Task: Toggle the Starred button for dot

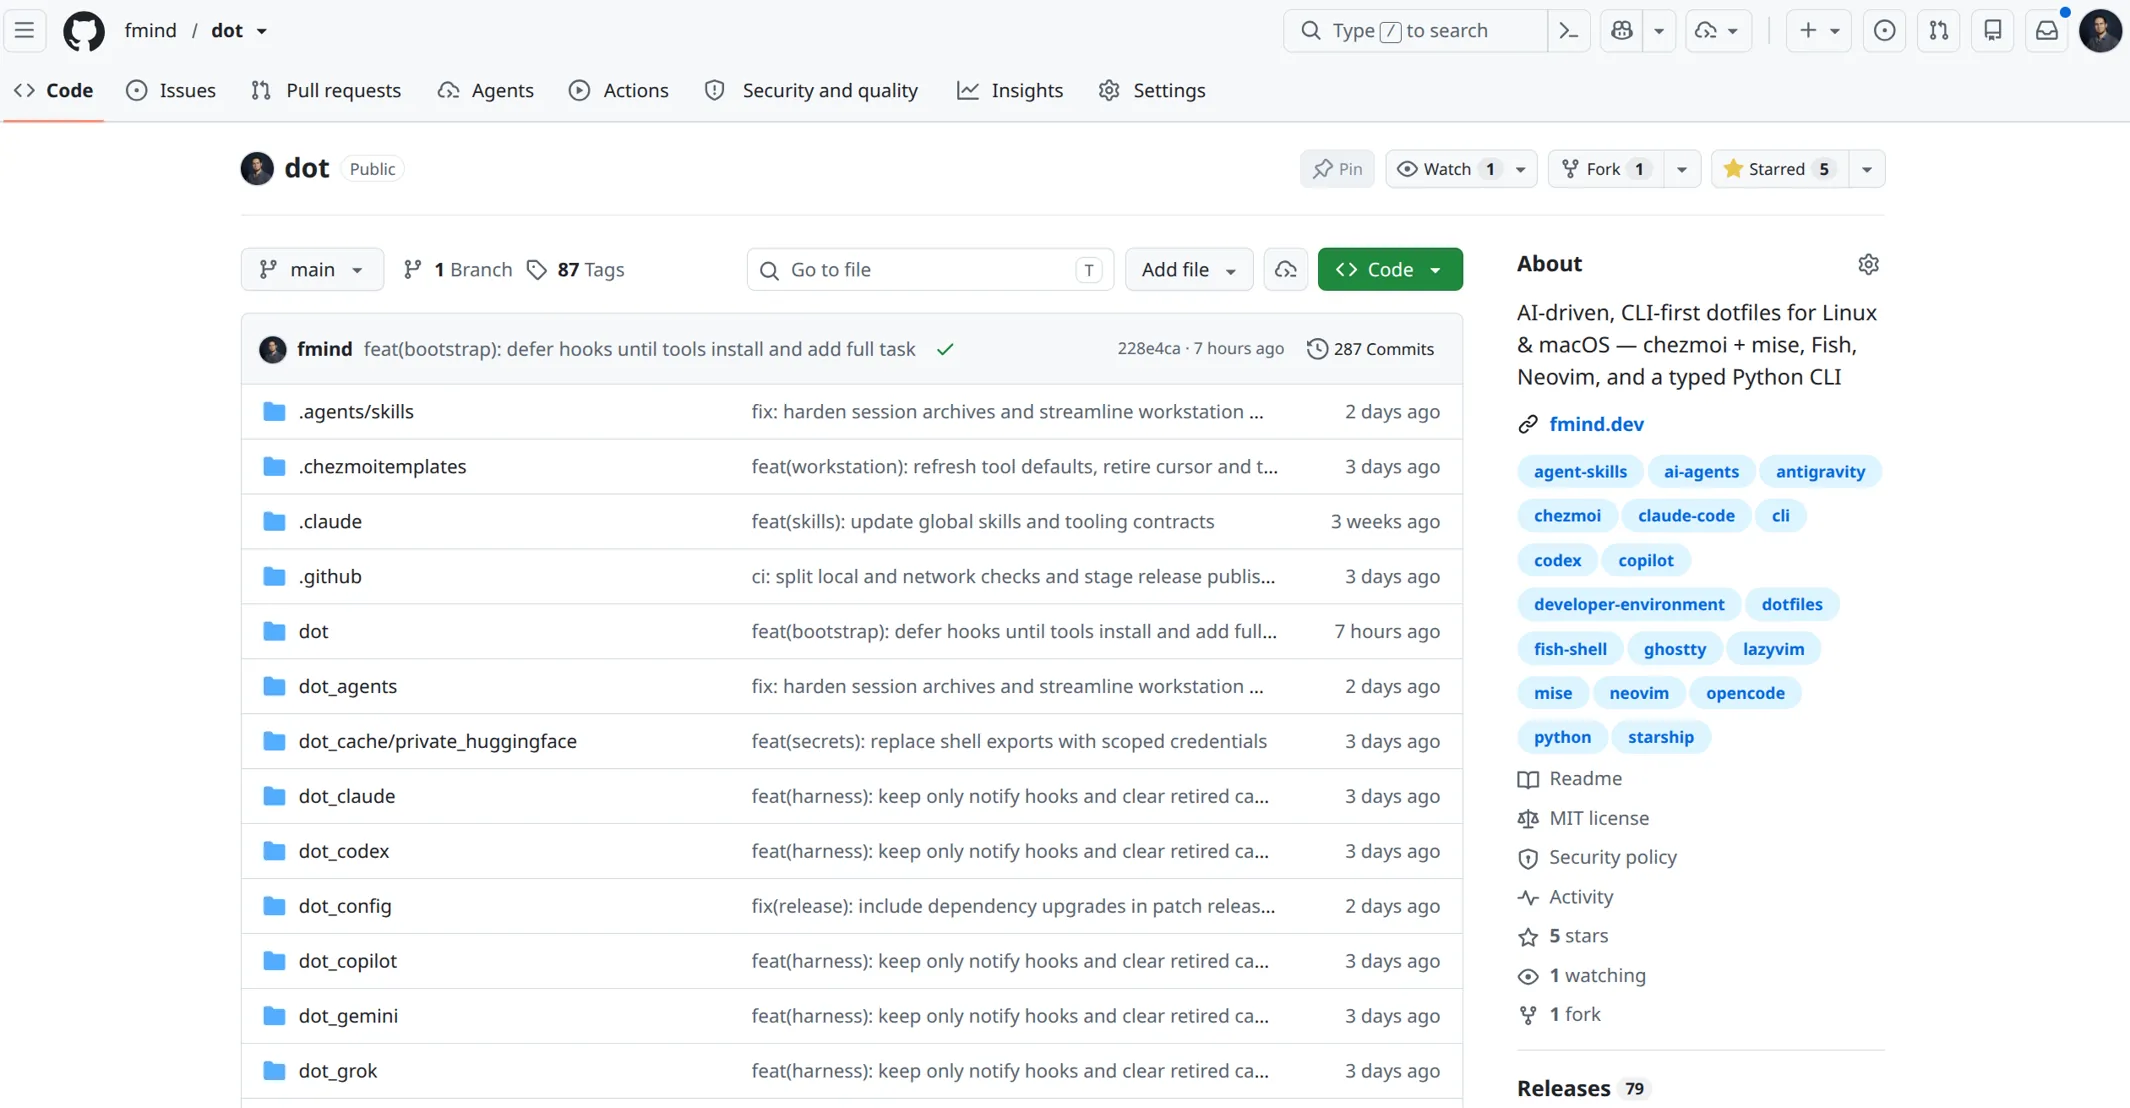Action: tap(1779, 169)
